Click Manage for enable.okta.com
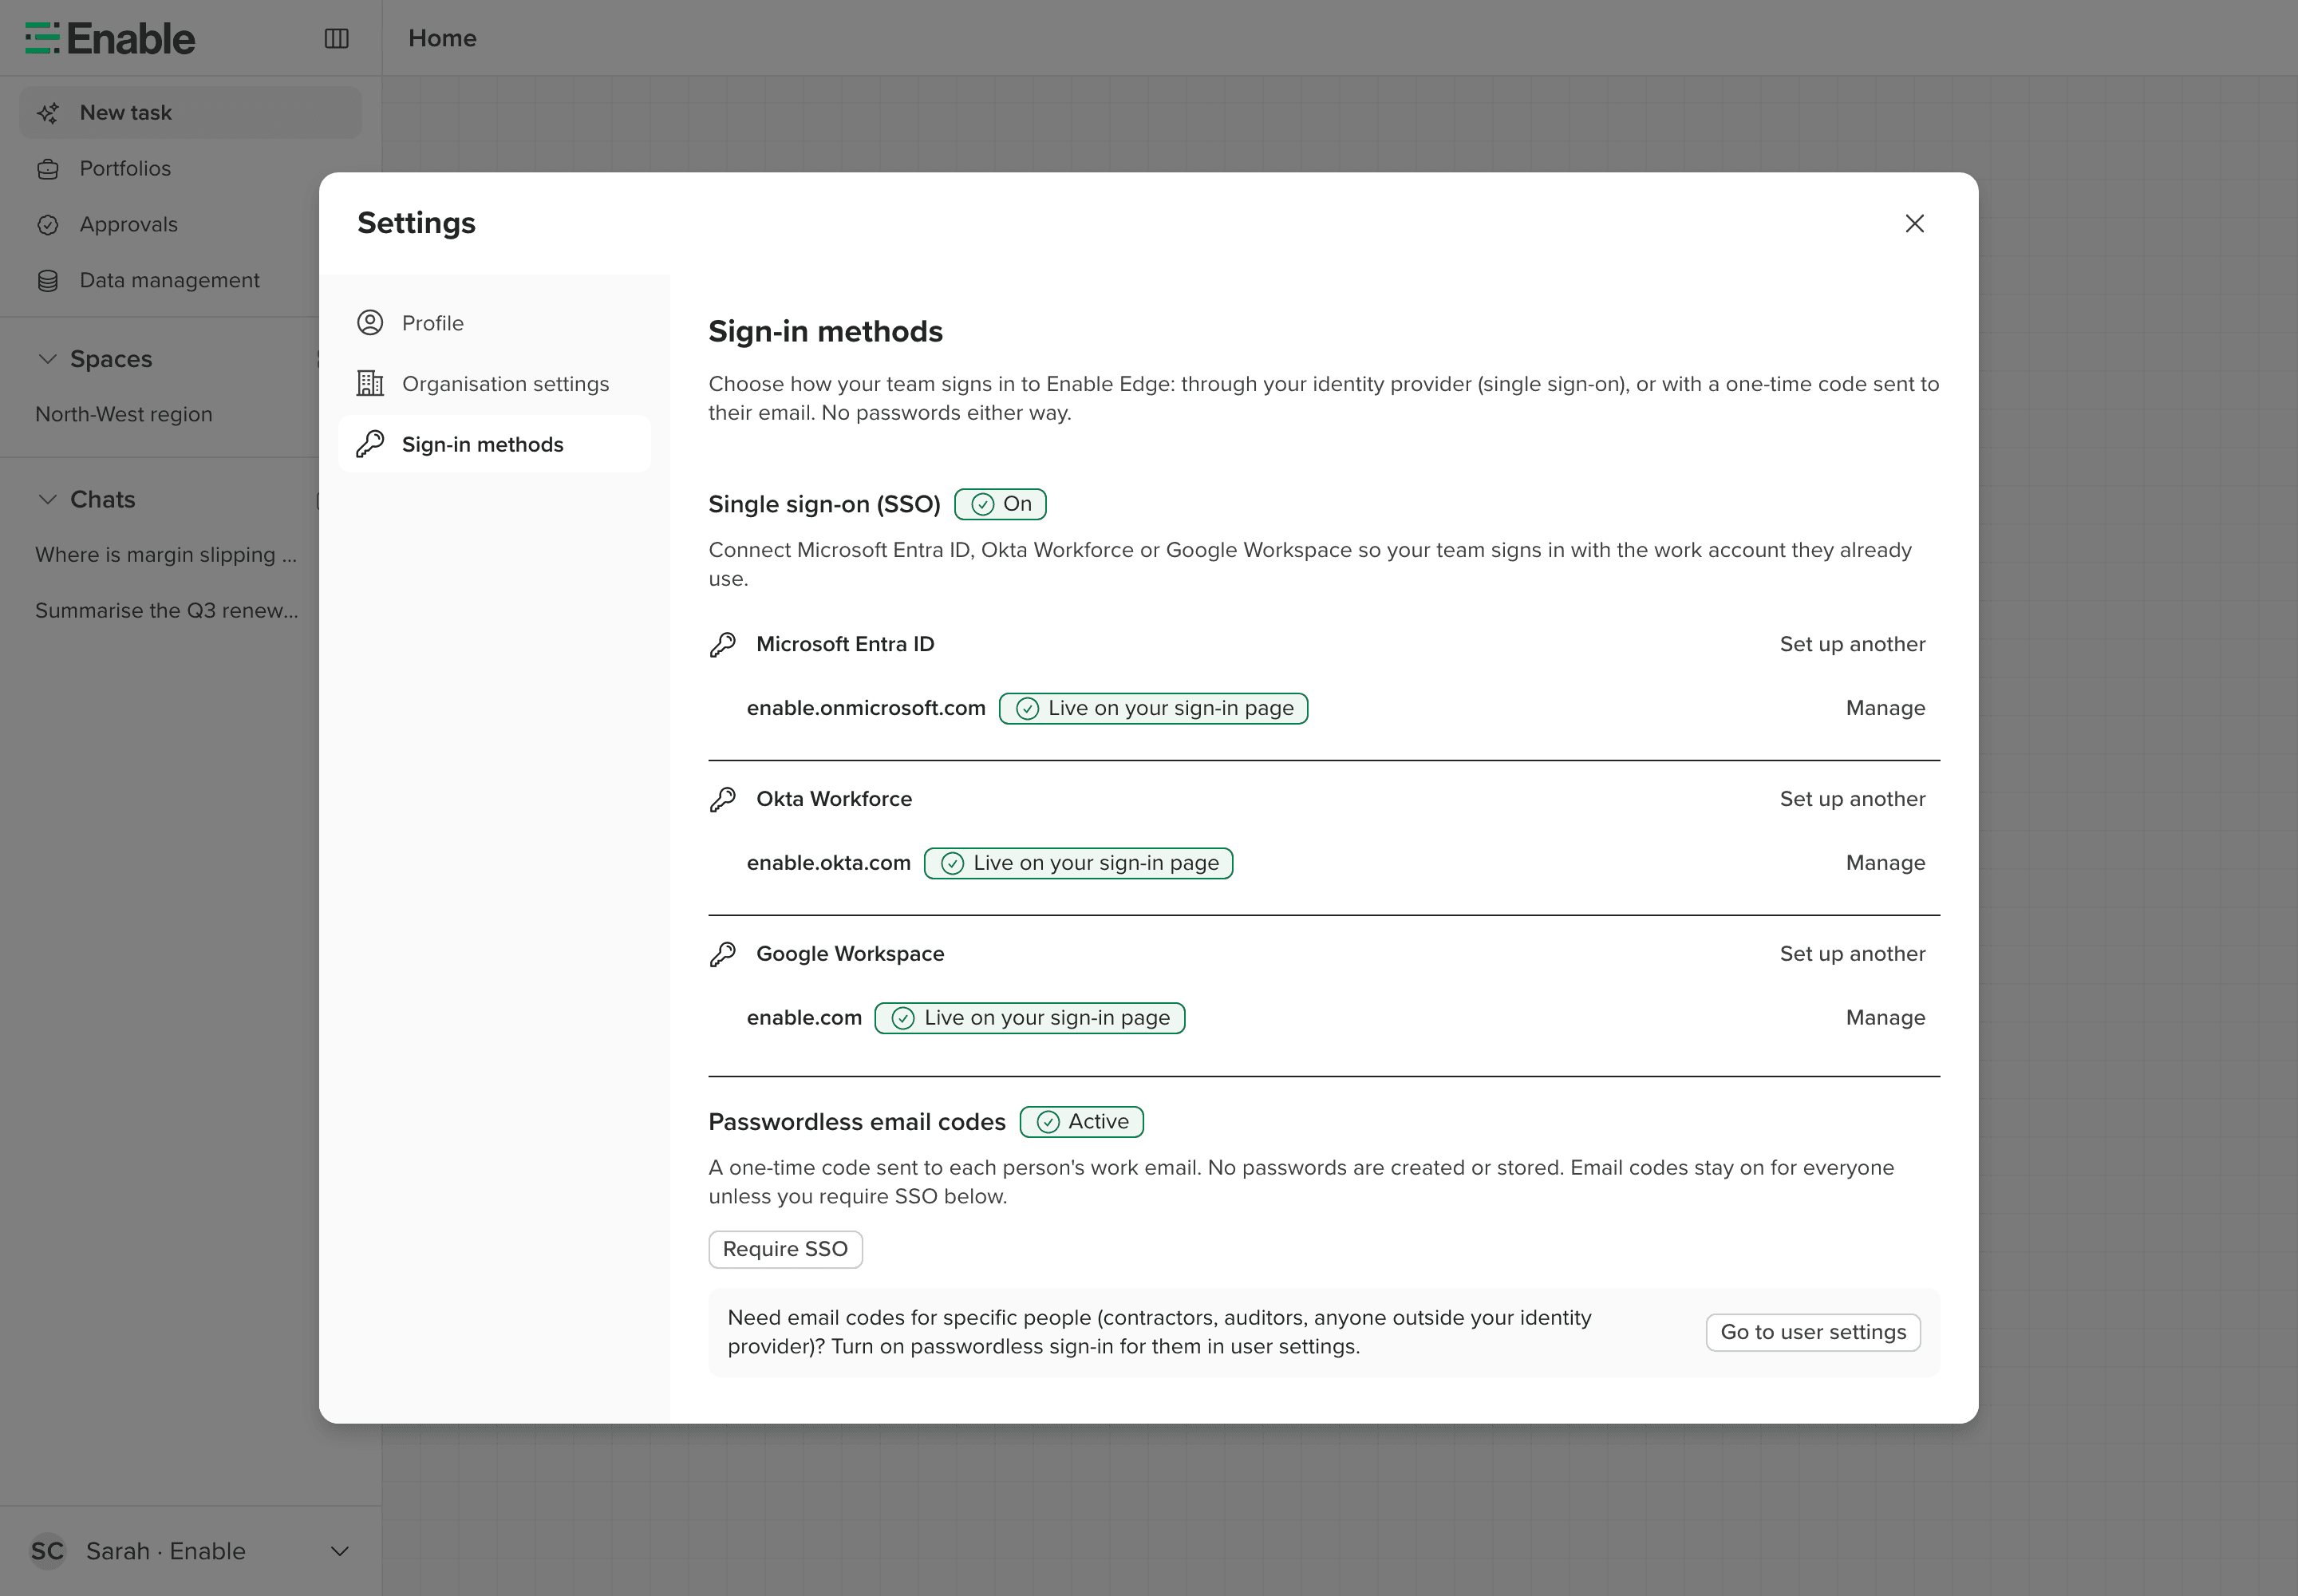The width and height of the screenshot is (2298, 1596). (1885, 863)
